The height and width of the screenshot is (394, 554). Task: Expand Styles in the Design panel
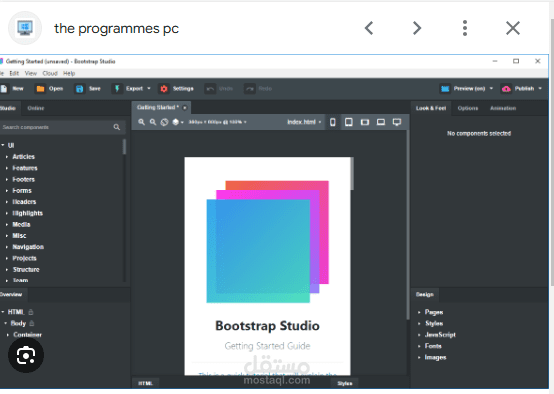pos(419,323)
